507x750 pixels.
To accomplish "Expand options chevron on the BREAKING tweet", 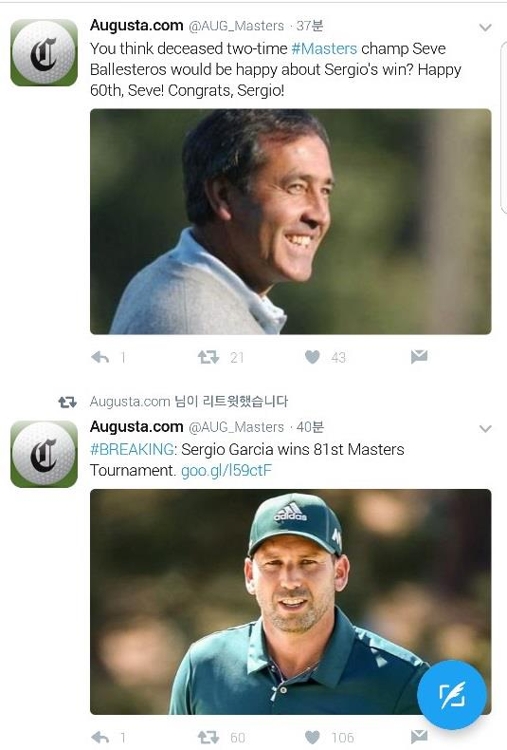I will click(x=485, y=429).
